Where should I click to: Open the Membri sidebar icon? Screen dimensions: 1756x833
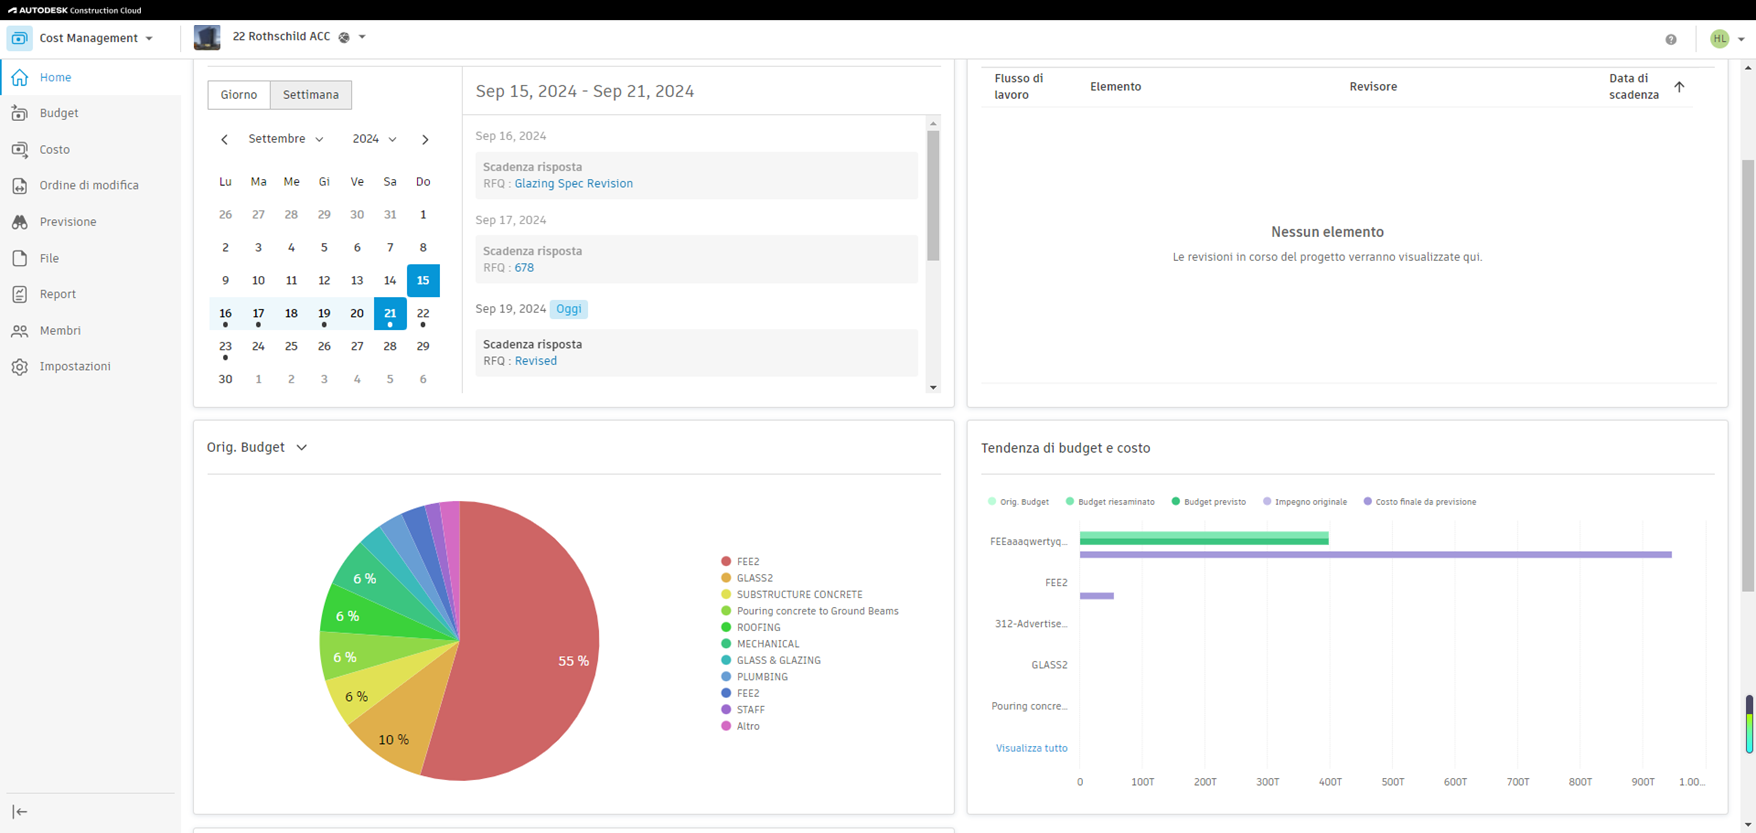coord(20,330)
